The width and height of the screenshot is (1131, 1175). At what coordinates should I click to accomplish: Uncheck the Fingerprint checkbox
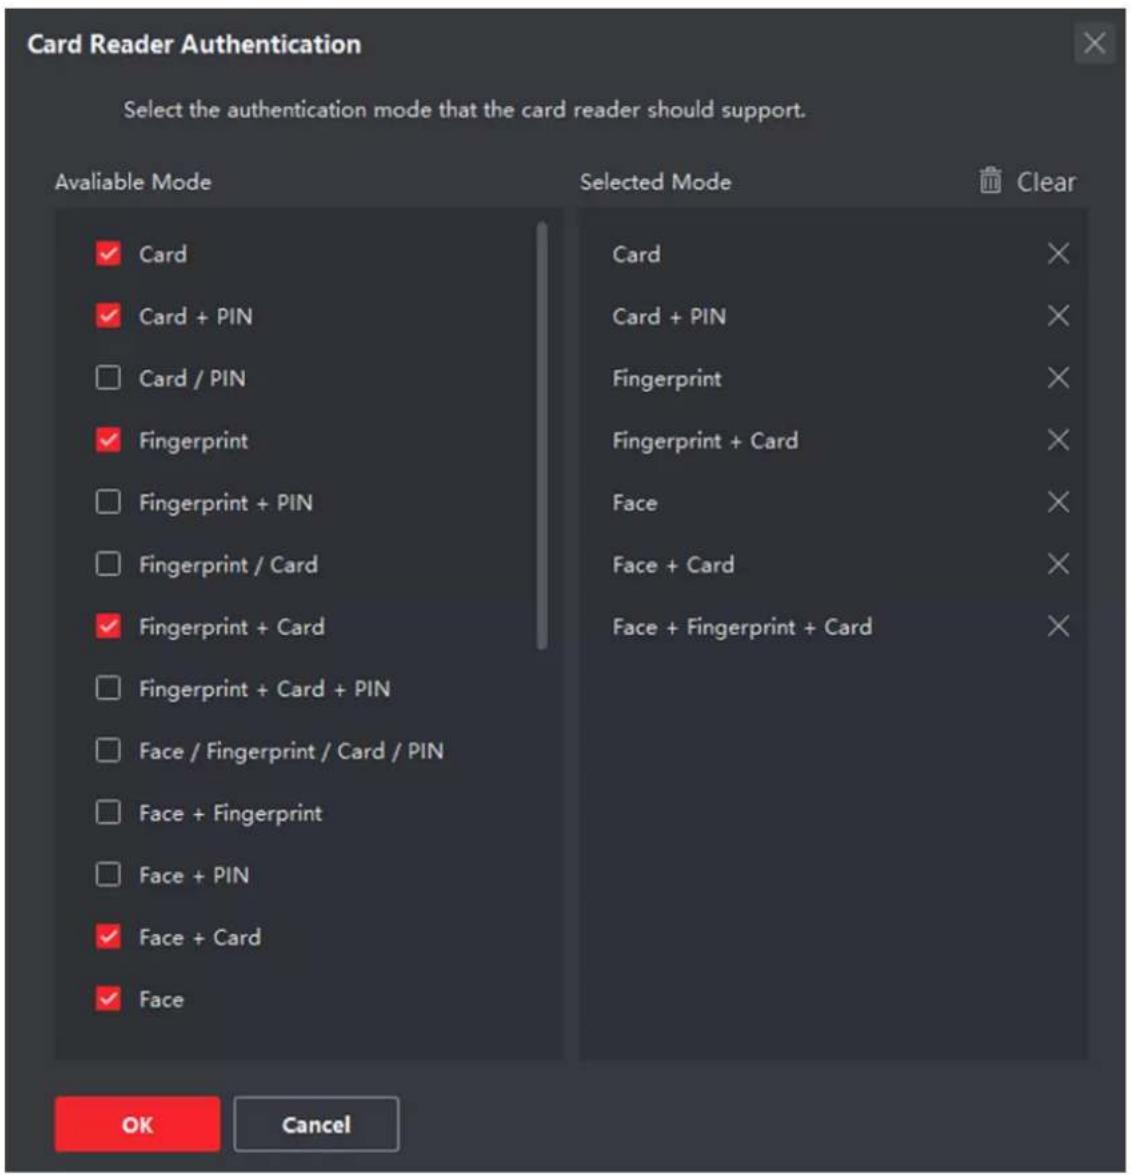coord(109,440)
